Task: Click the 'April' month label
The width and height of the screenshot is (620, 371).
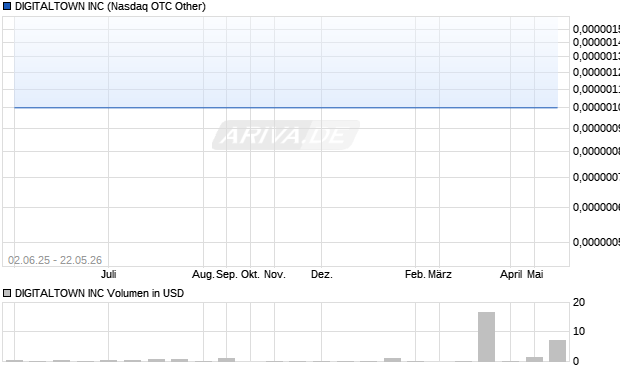Action: (511, 274)
